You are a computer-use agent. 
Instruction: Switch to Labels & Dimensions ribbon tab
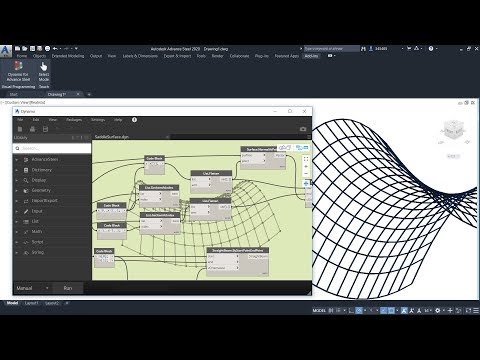140,56
